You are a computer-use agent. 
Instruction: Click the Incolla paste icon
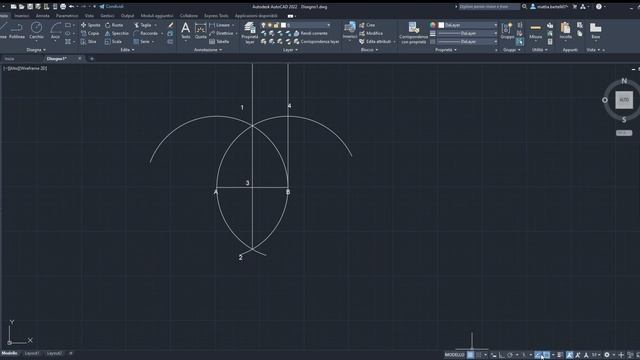coord(565,31)
